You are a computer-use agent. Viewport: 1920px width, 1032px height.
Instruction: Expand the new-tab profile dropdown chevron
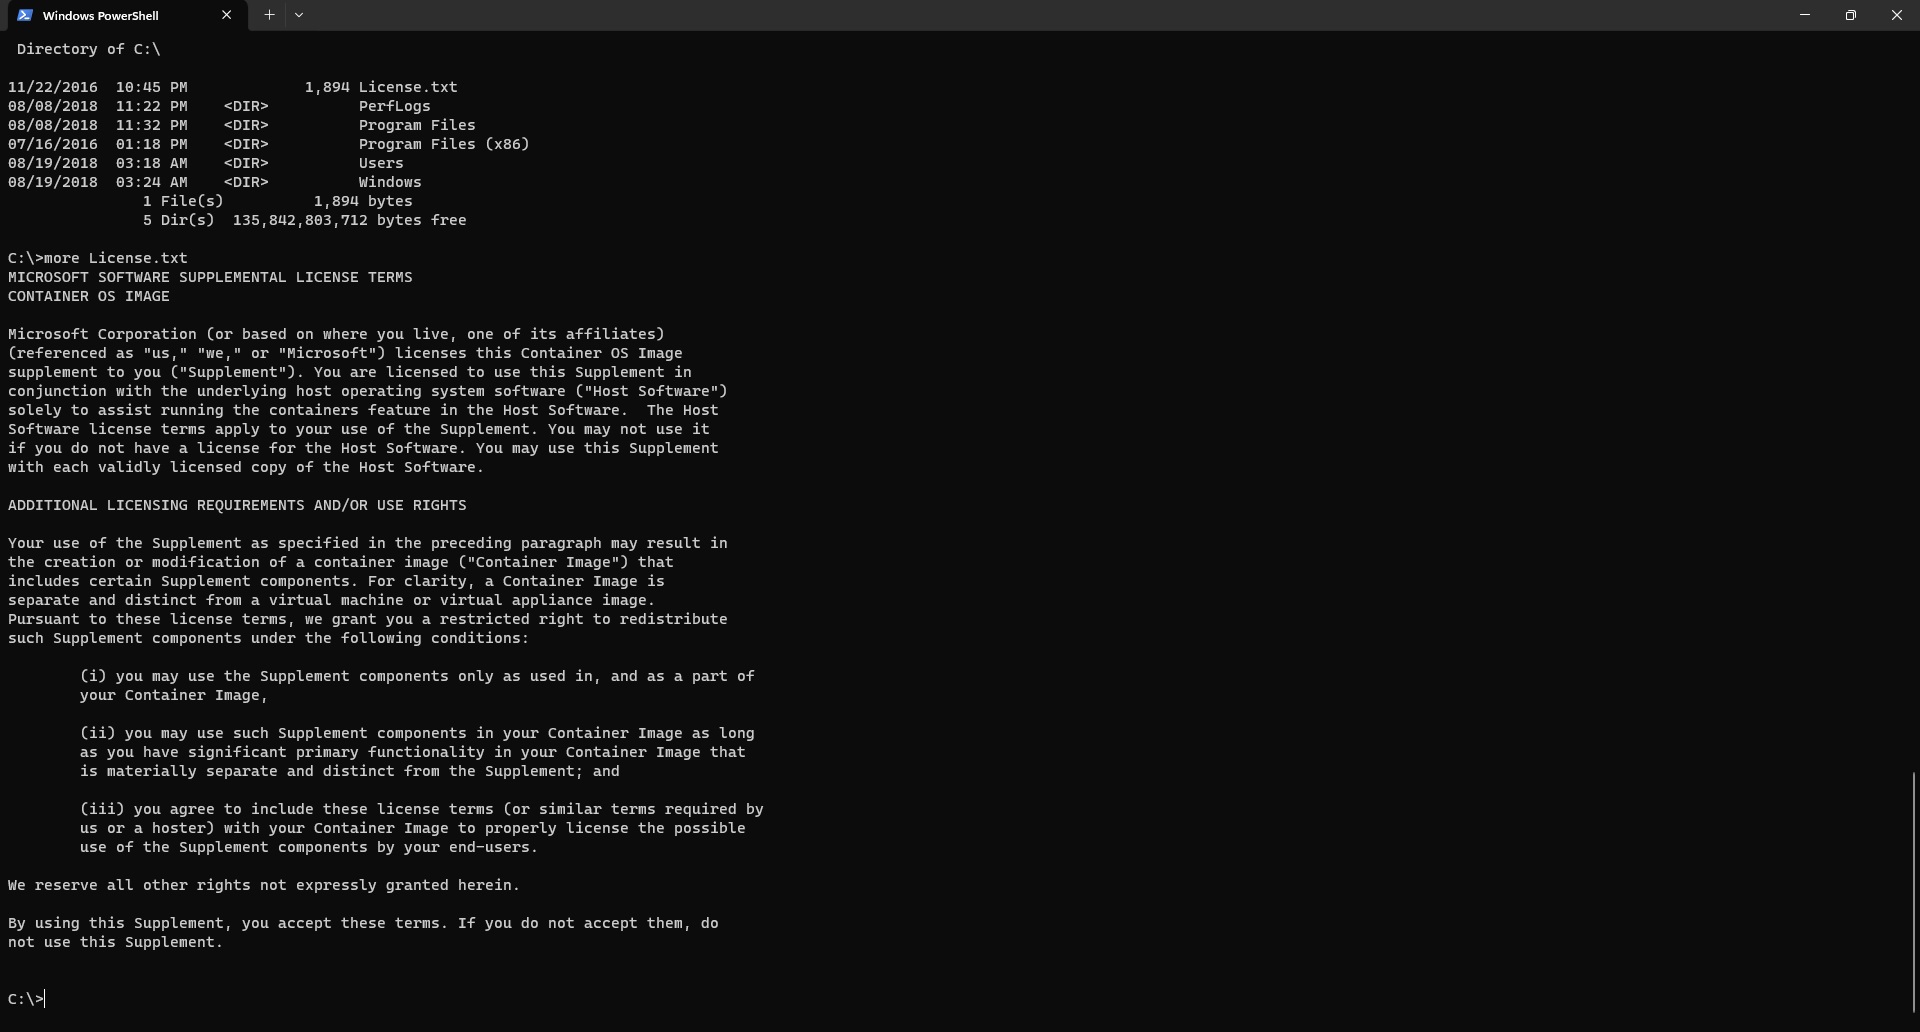299,15
